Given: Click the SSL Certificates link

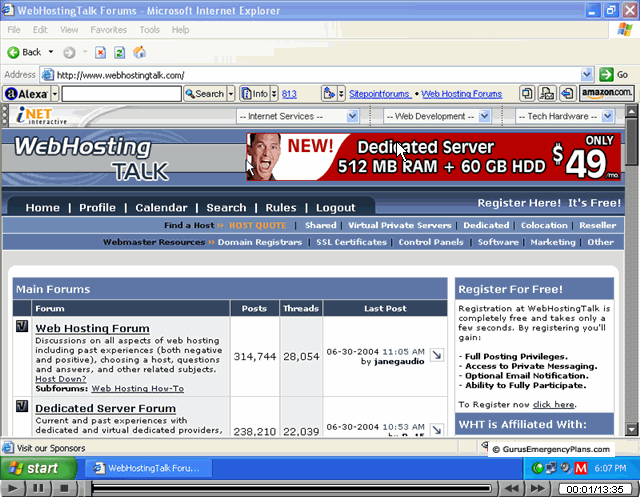Looking at the screenshot, I should [x=351, y=242].
